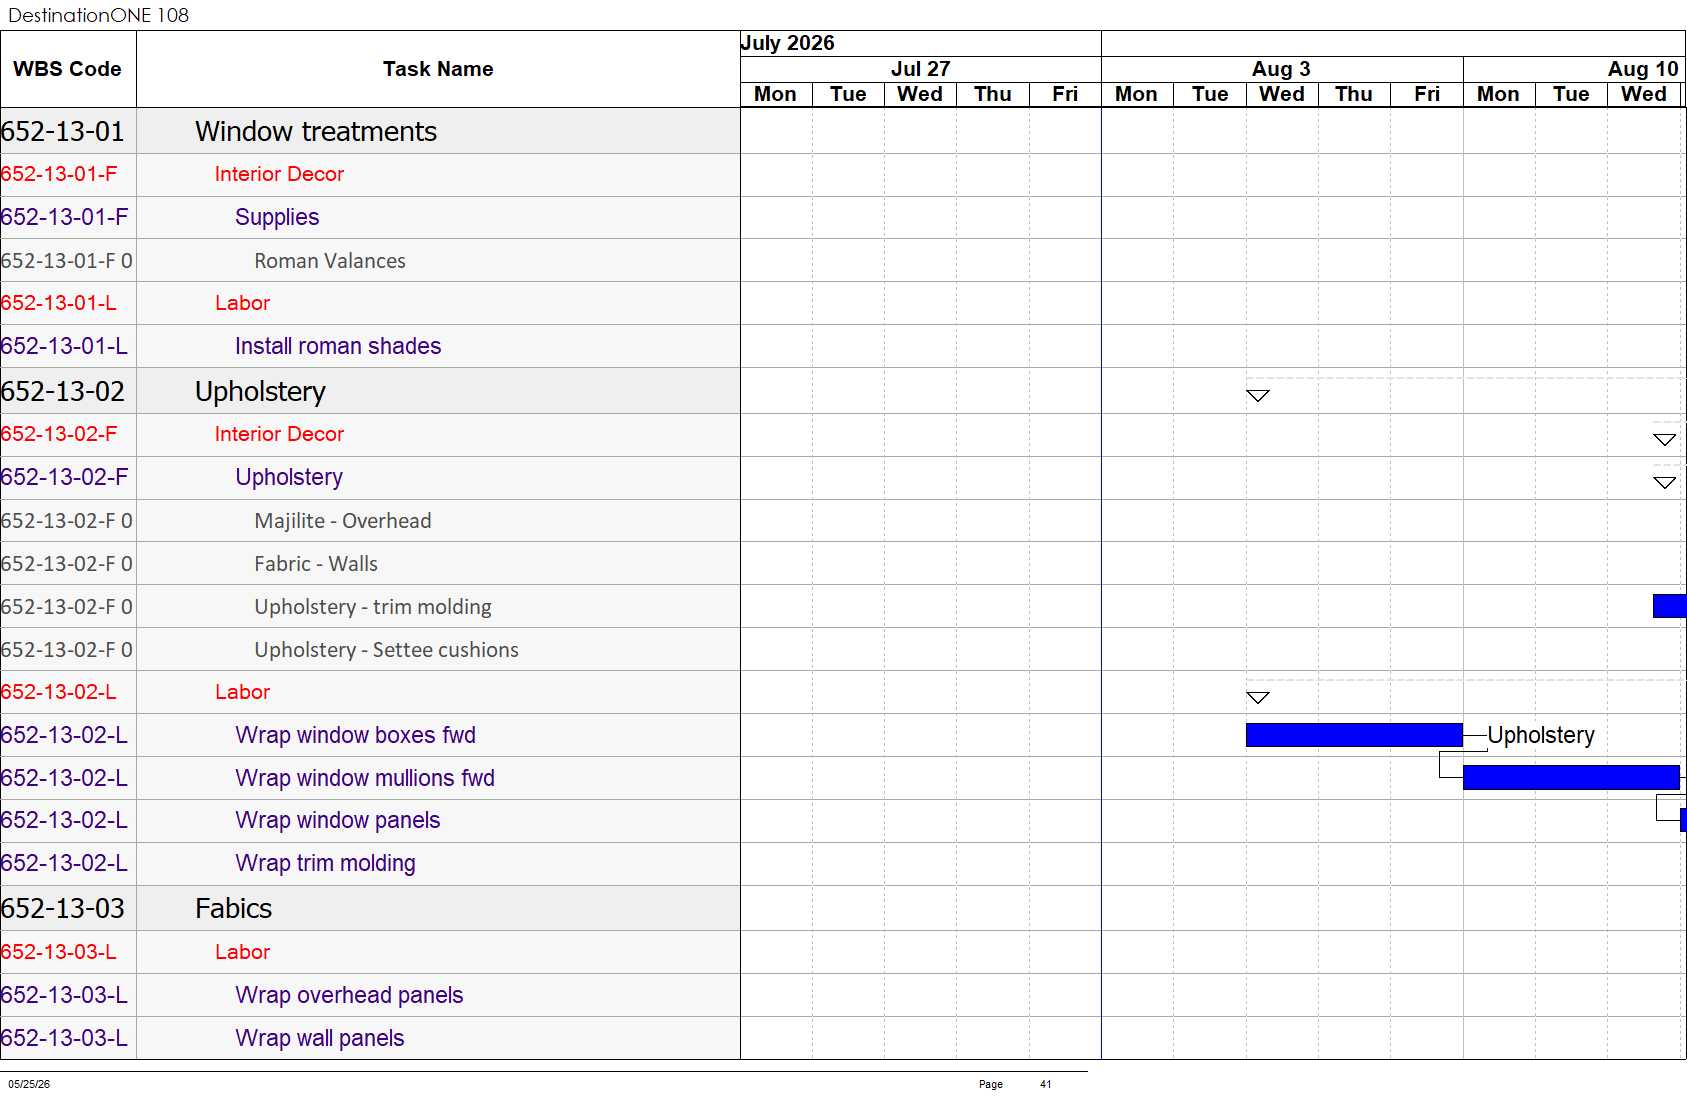
Task: Select the Fabics summary task row
Action: click(370, 908)
